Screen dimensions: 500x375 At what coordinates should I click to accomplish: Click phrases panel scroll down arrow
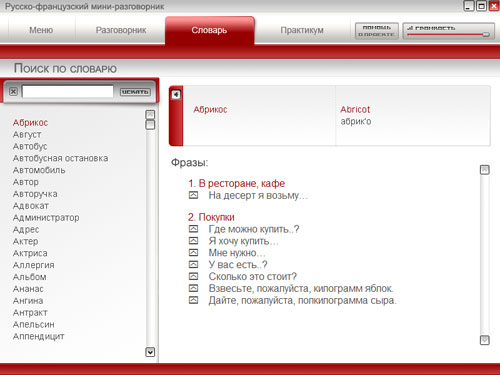[x=485, y=340]
